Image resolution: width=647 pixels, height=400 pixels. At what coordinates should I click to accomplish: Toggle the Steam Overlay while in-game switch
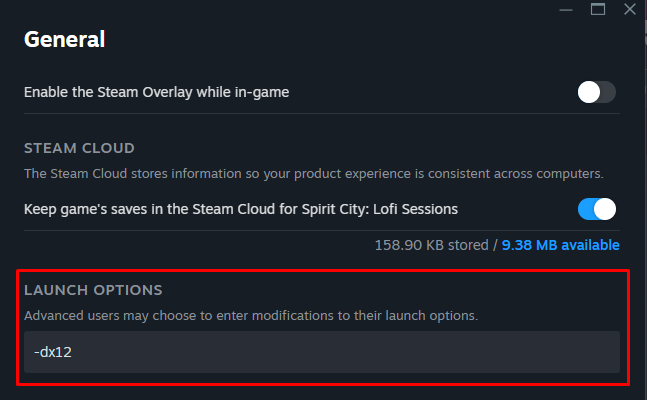(x=596, y=93)
